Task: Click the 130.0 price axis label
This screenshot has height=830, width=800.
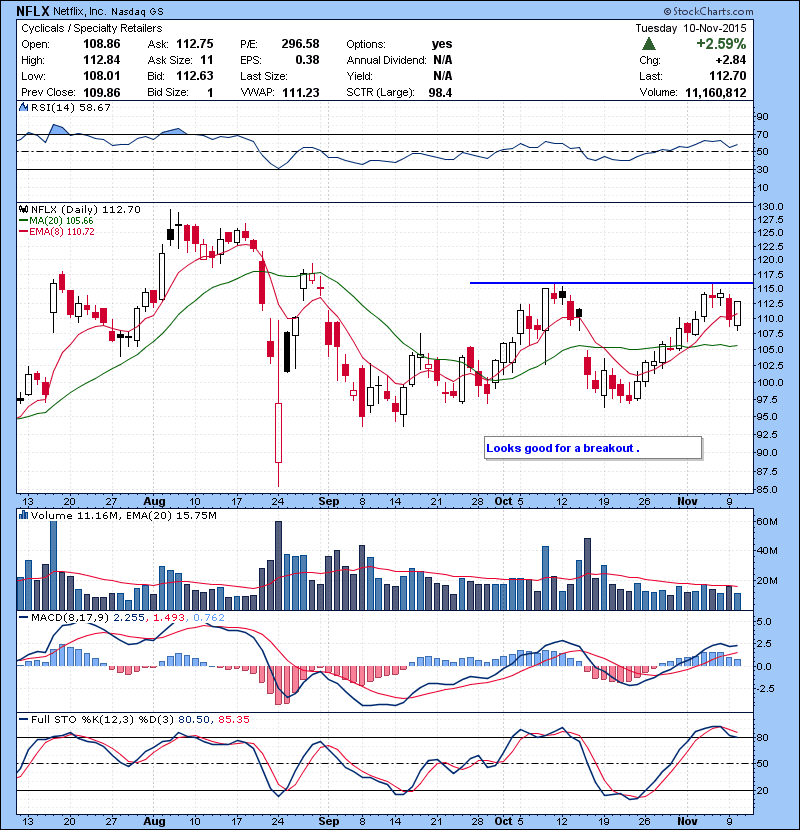Action: pyautogui.click(x=770, y=206)
